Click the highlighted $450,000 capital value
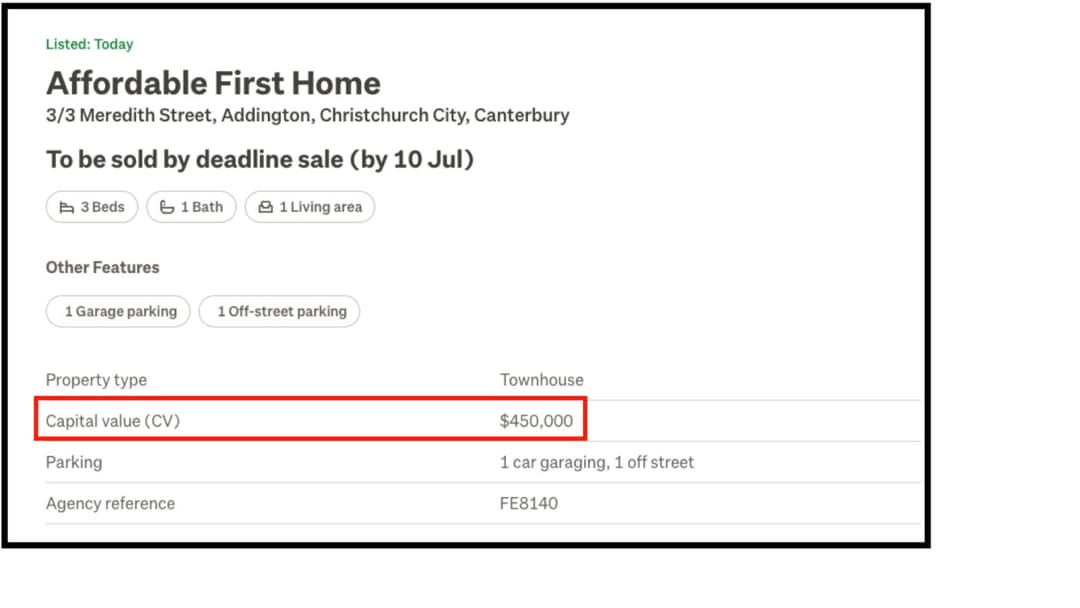 pyautogui.click(x=536, y=421)
